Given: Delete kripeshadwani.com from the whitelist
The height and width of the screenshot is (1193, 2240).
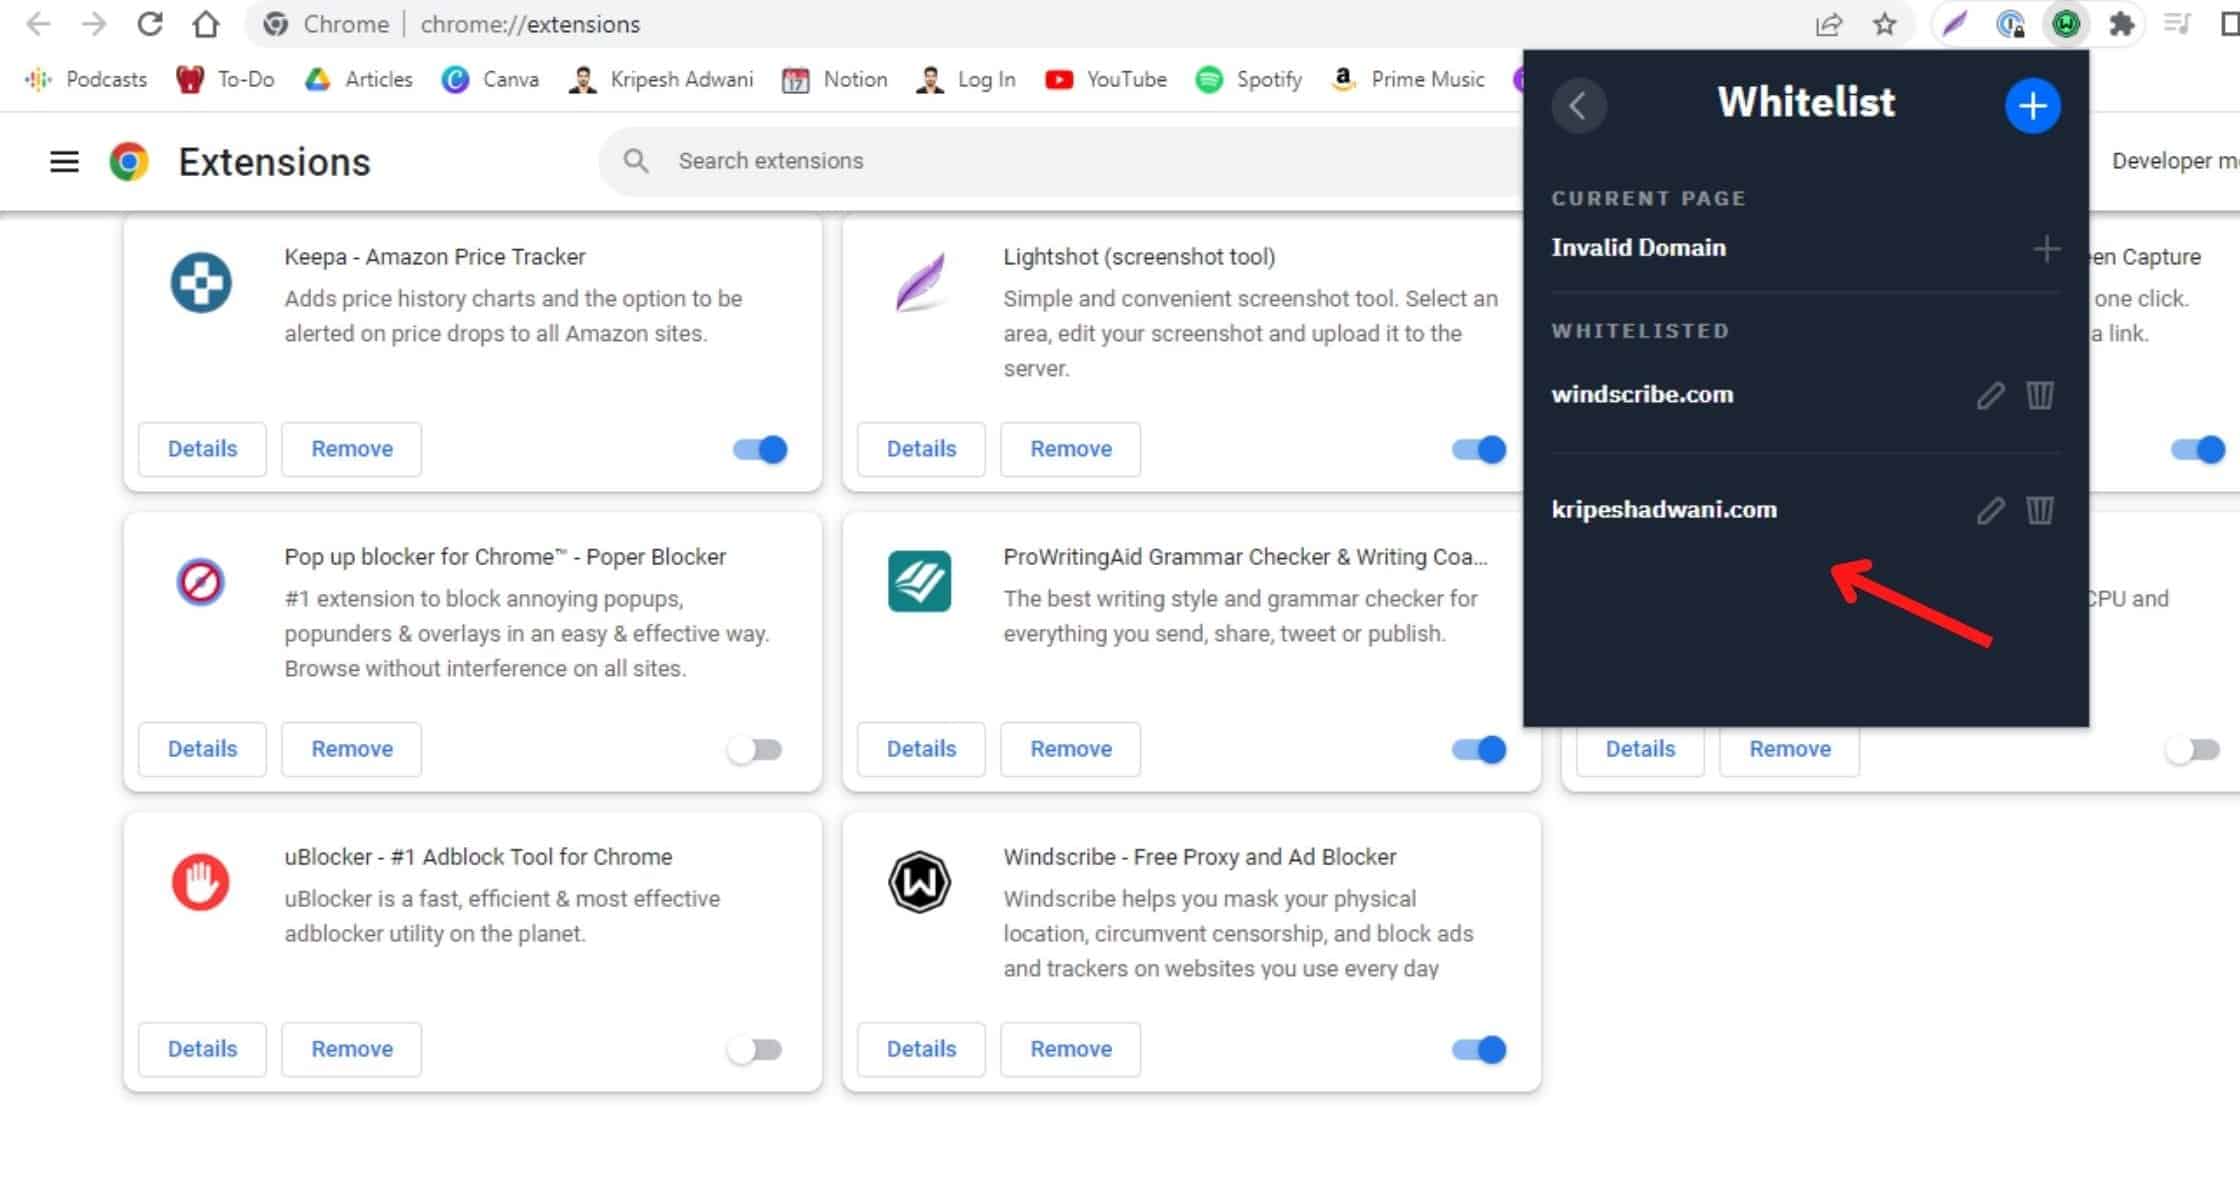Looking at the screenshot, I should click(x=2039, y=511).
